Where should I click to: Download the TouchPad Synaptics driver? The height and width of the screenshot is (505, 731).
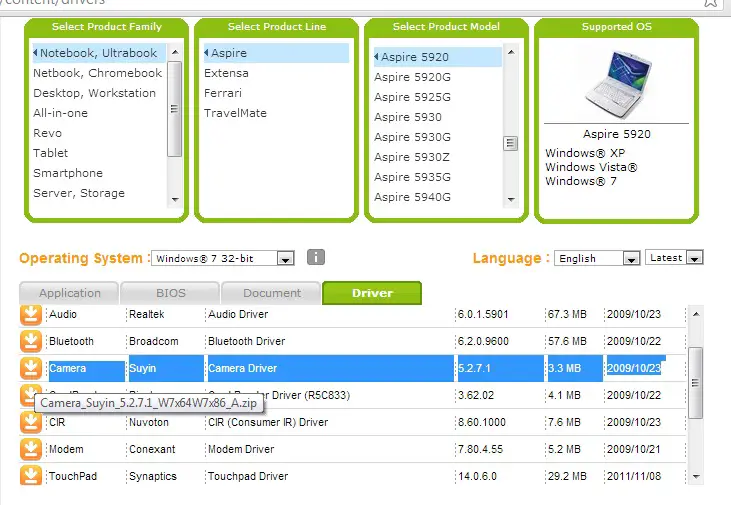31,476
